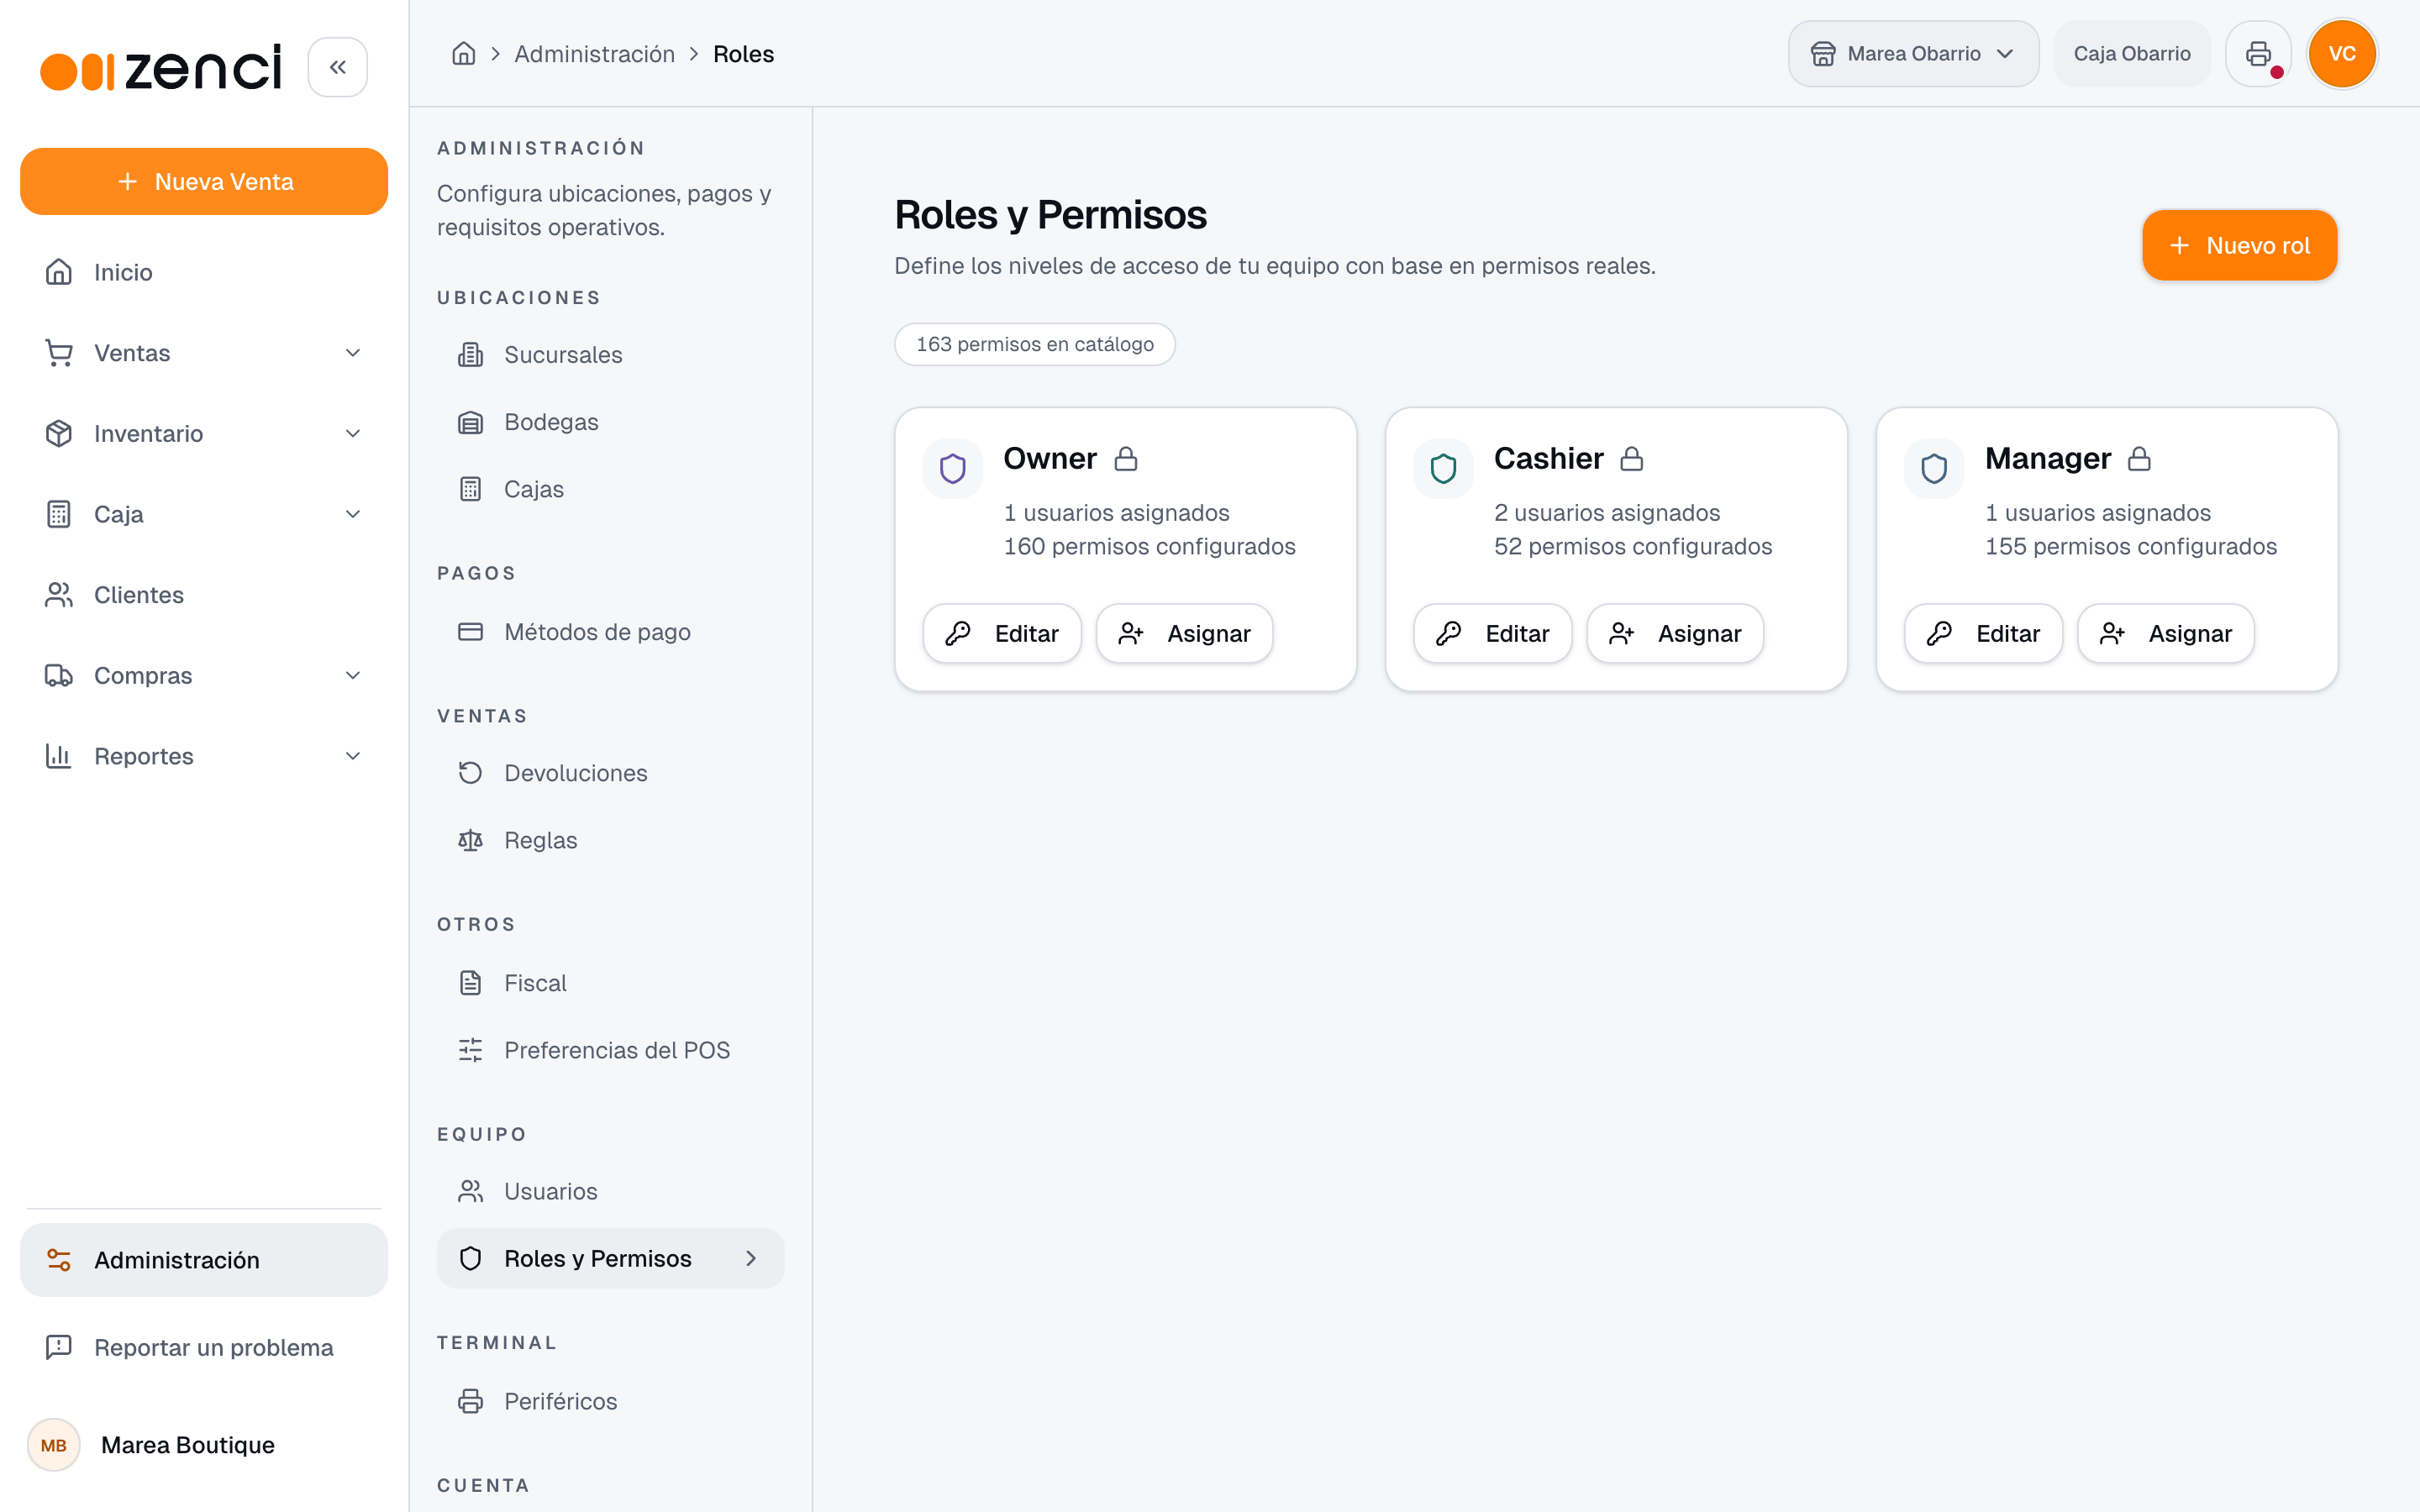Screen dimensions: 2420x1512
Task: Click the MB Marea Boutique avatar
Action: (x=54, y=1445)
